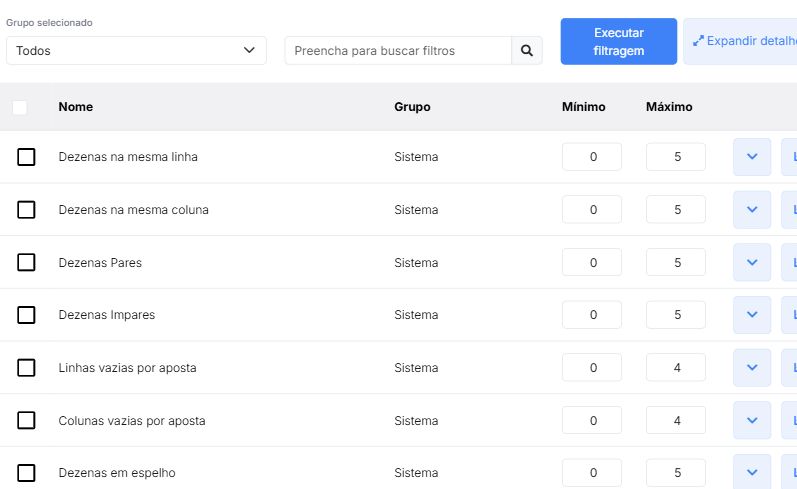Toggle the select-all checkbox in header
This screenshot has height=489, width=797.
pos(19,107)
